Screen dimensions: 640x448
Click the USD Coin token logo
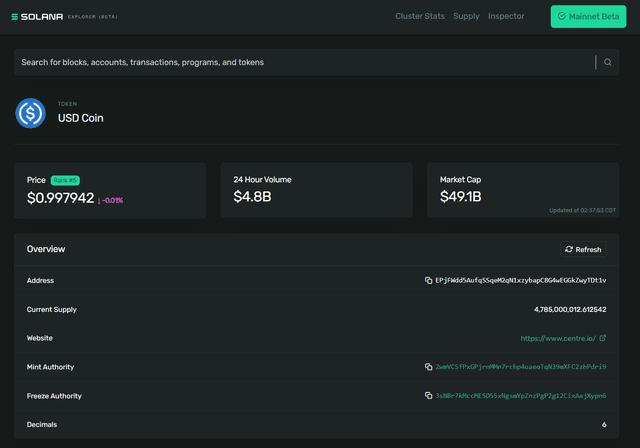31,113
